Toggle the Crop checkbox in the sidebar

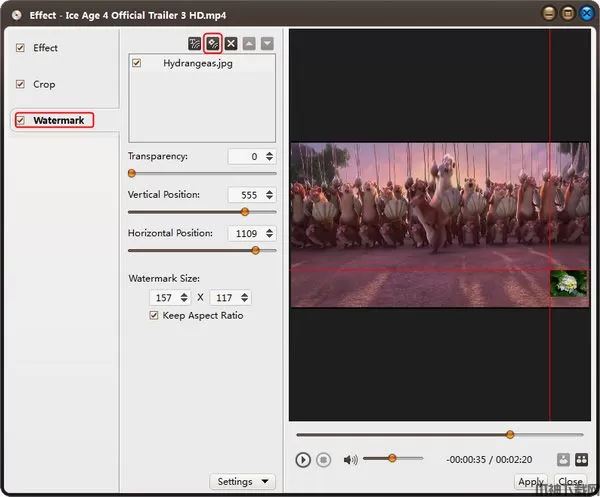pos(19,85)
